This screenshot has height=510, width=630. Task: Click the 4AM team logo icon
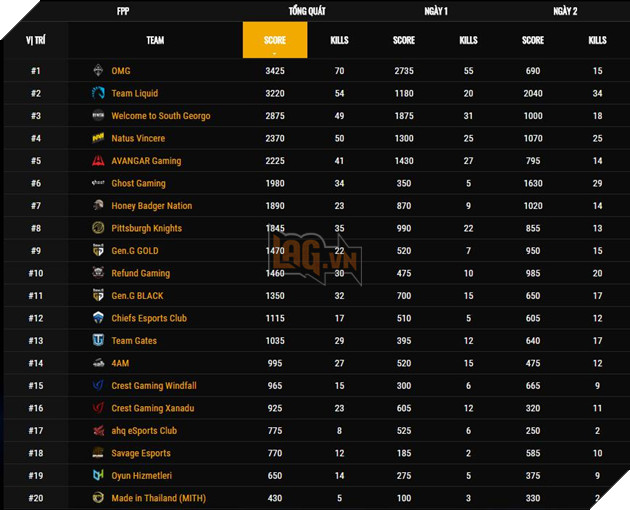(x=98, y=363)
